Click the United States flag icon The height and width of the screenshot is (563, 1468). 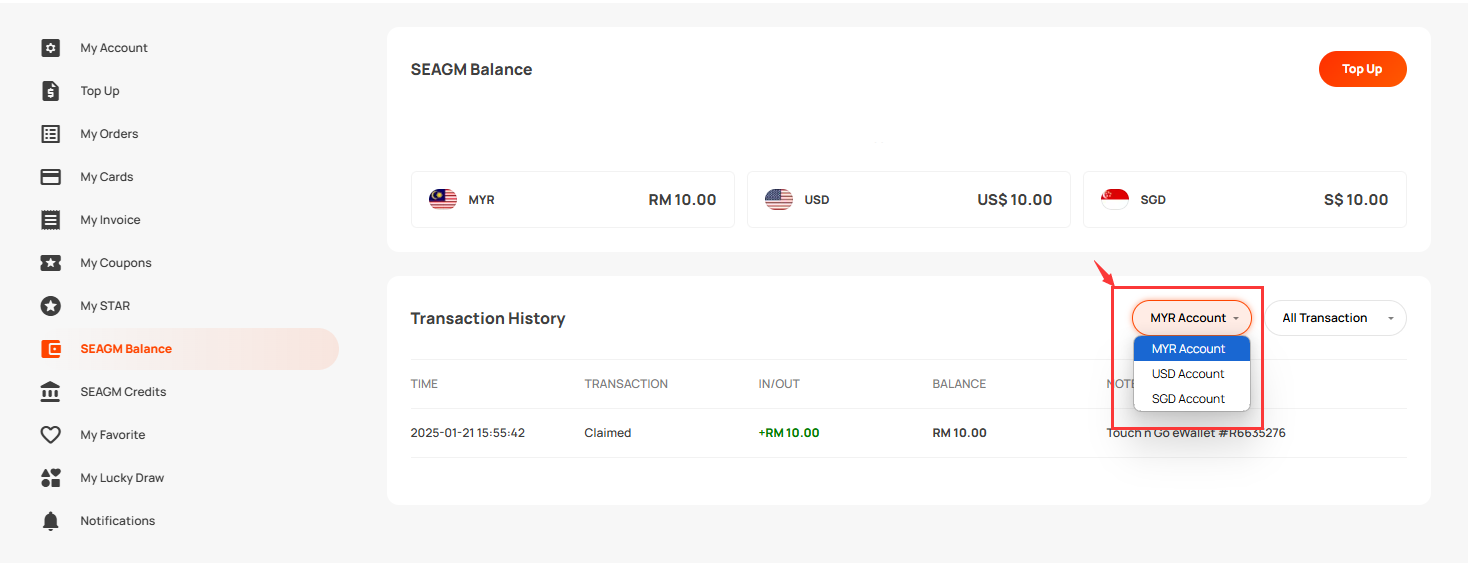pos(779,200)
